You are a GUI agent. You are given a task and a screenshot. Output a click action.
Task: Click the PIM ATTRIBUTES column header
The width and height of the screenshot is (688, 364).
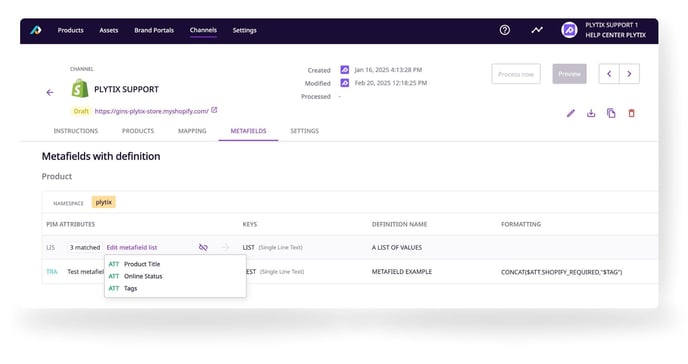71,224
